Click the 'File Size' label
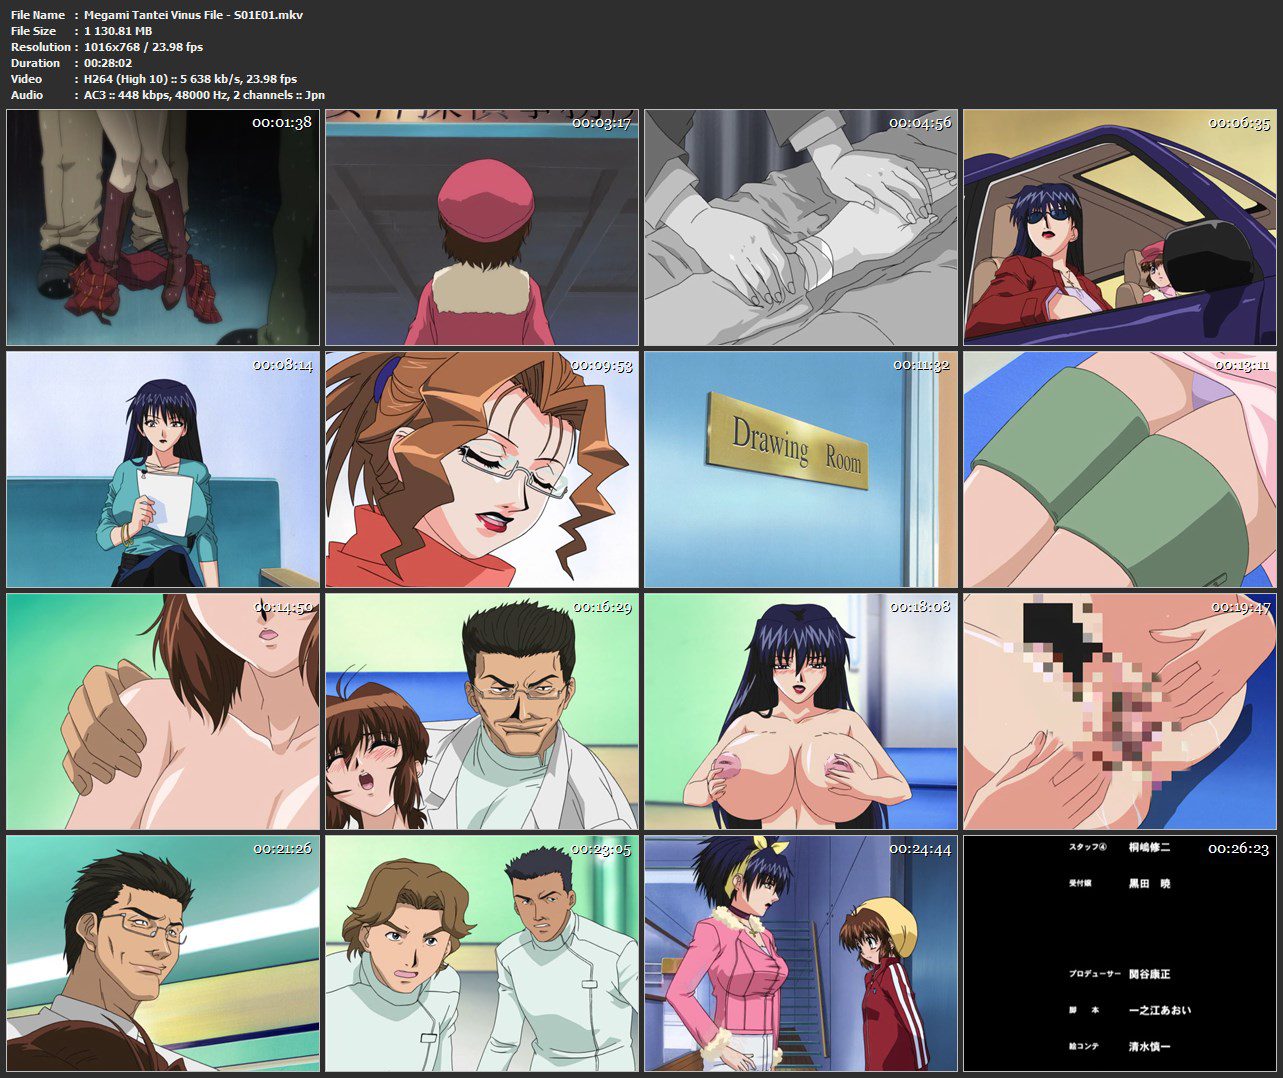 point(34,31)
